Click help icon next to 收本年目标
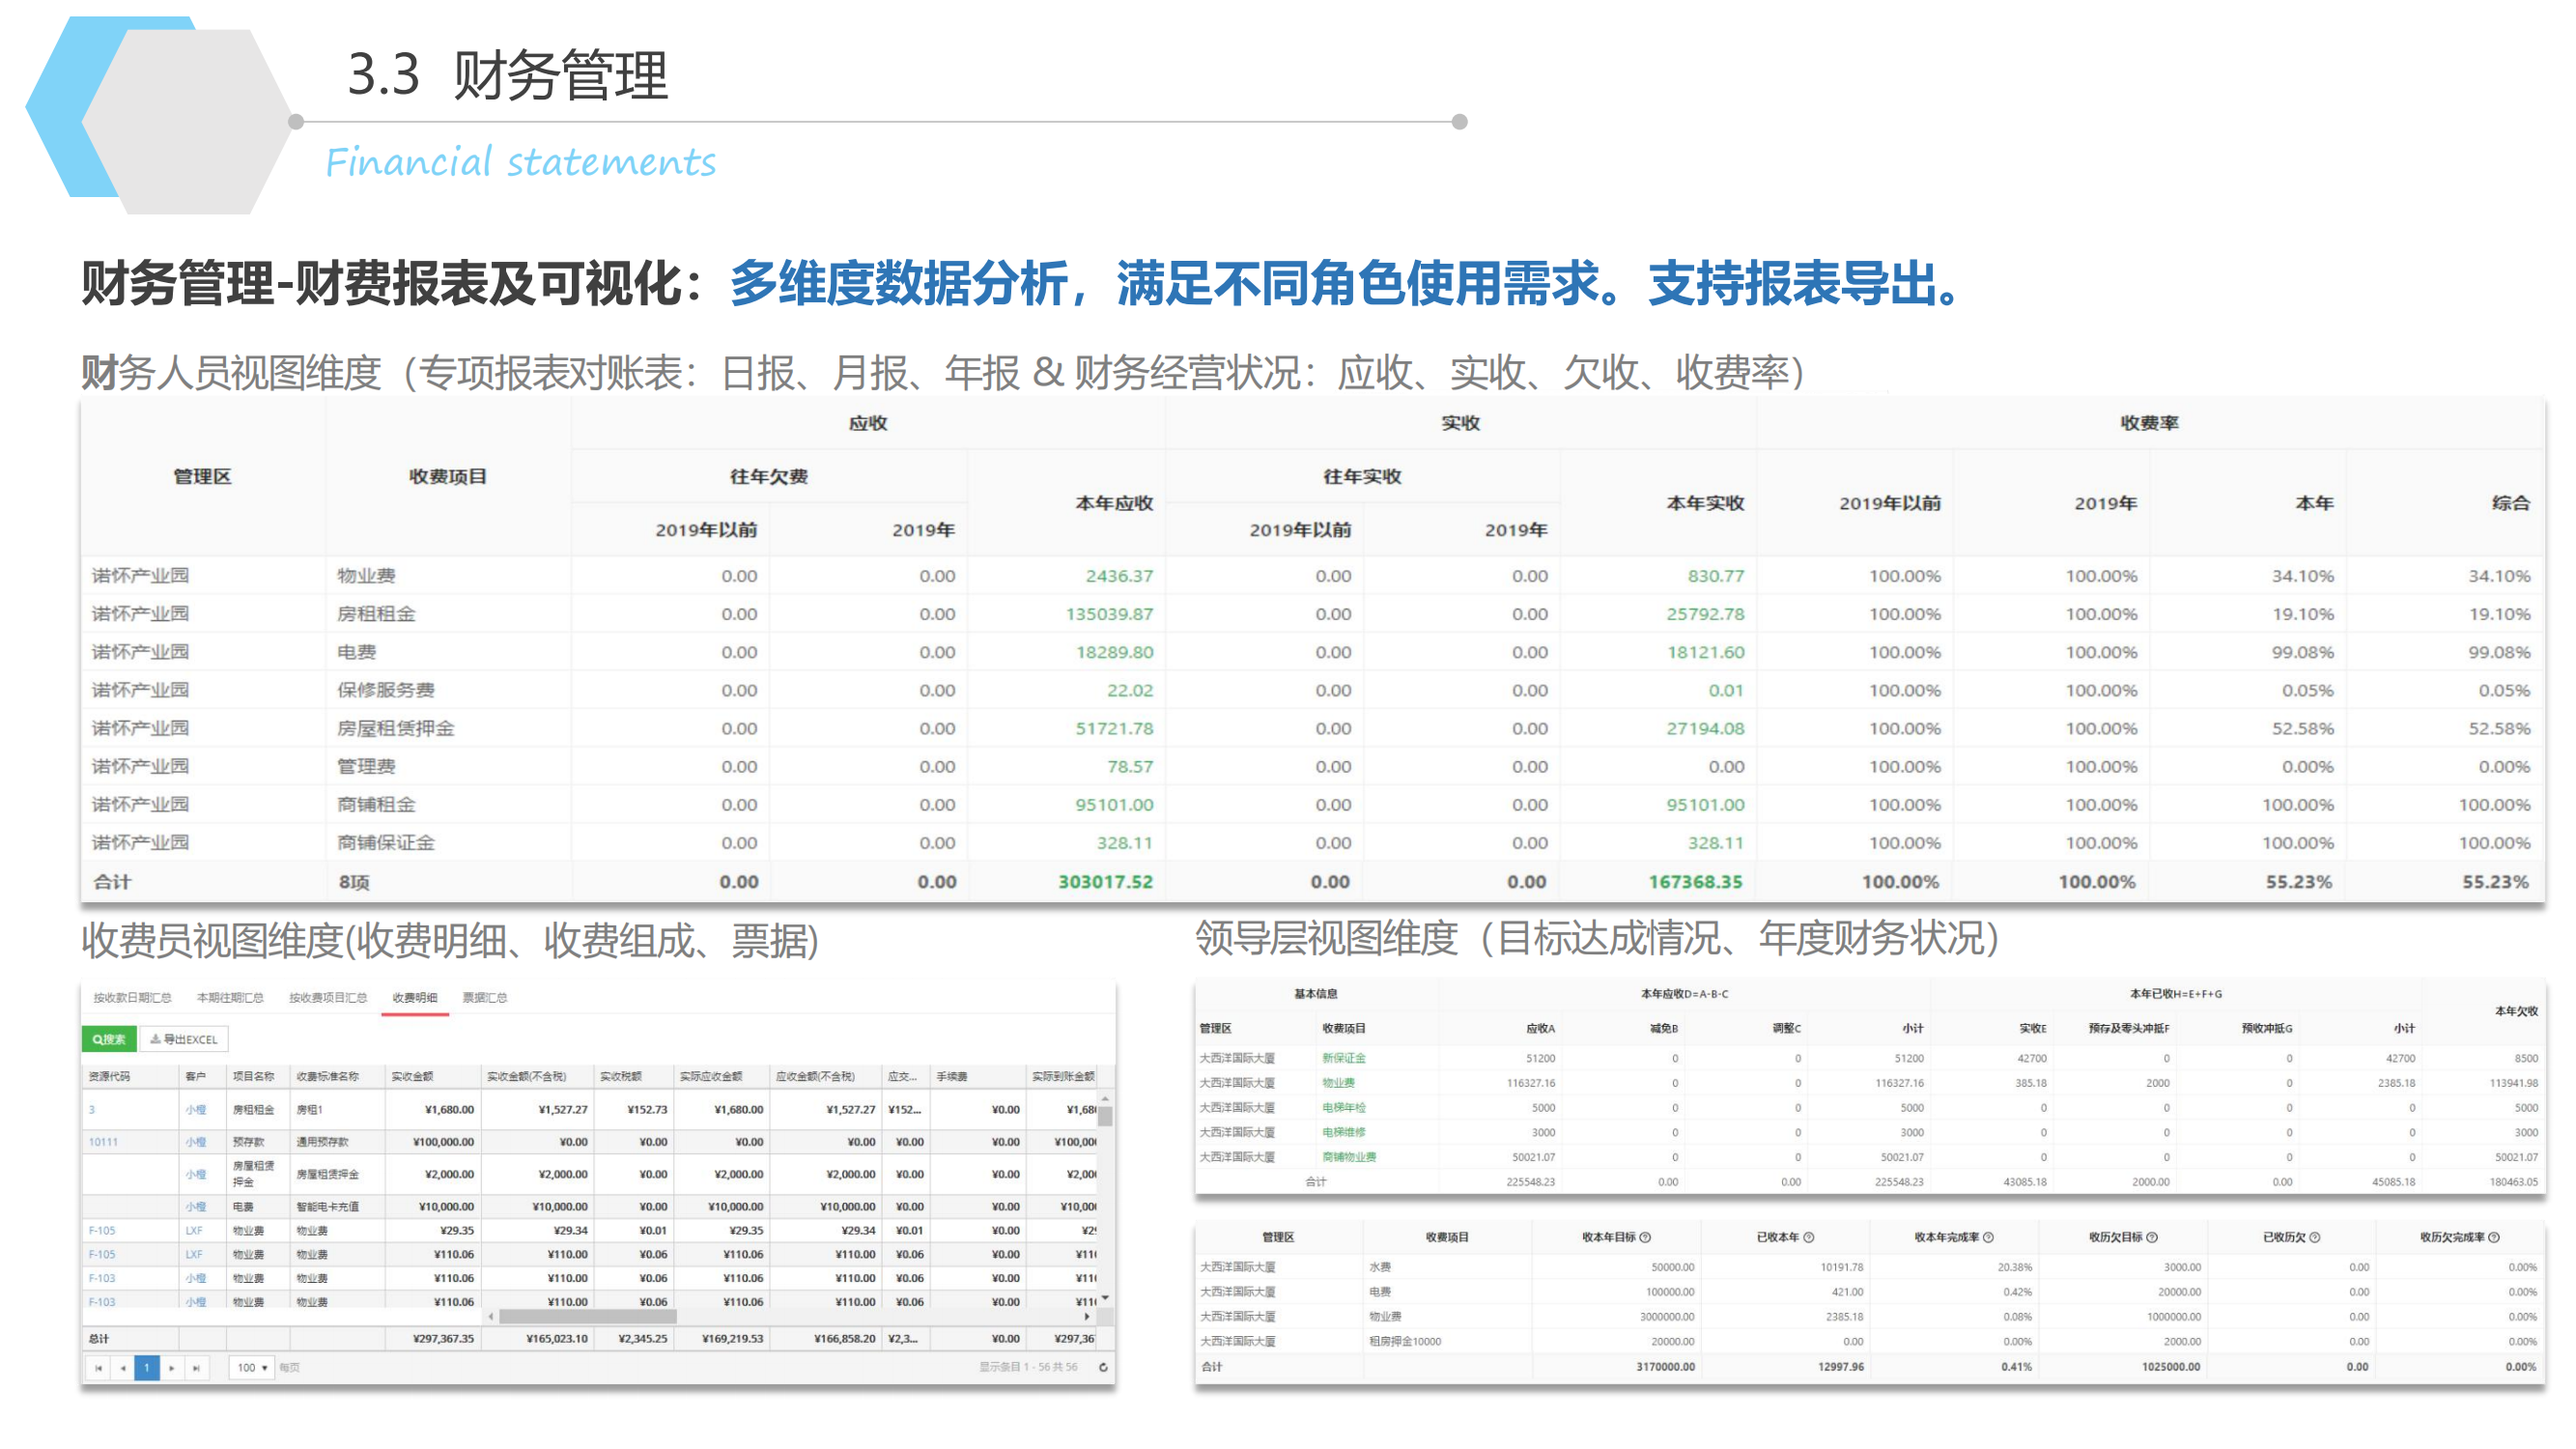The width and height of the screenshot is (2576, 1449). click(x=1645, y=1237)
